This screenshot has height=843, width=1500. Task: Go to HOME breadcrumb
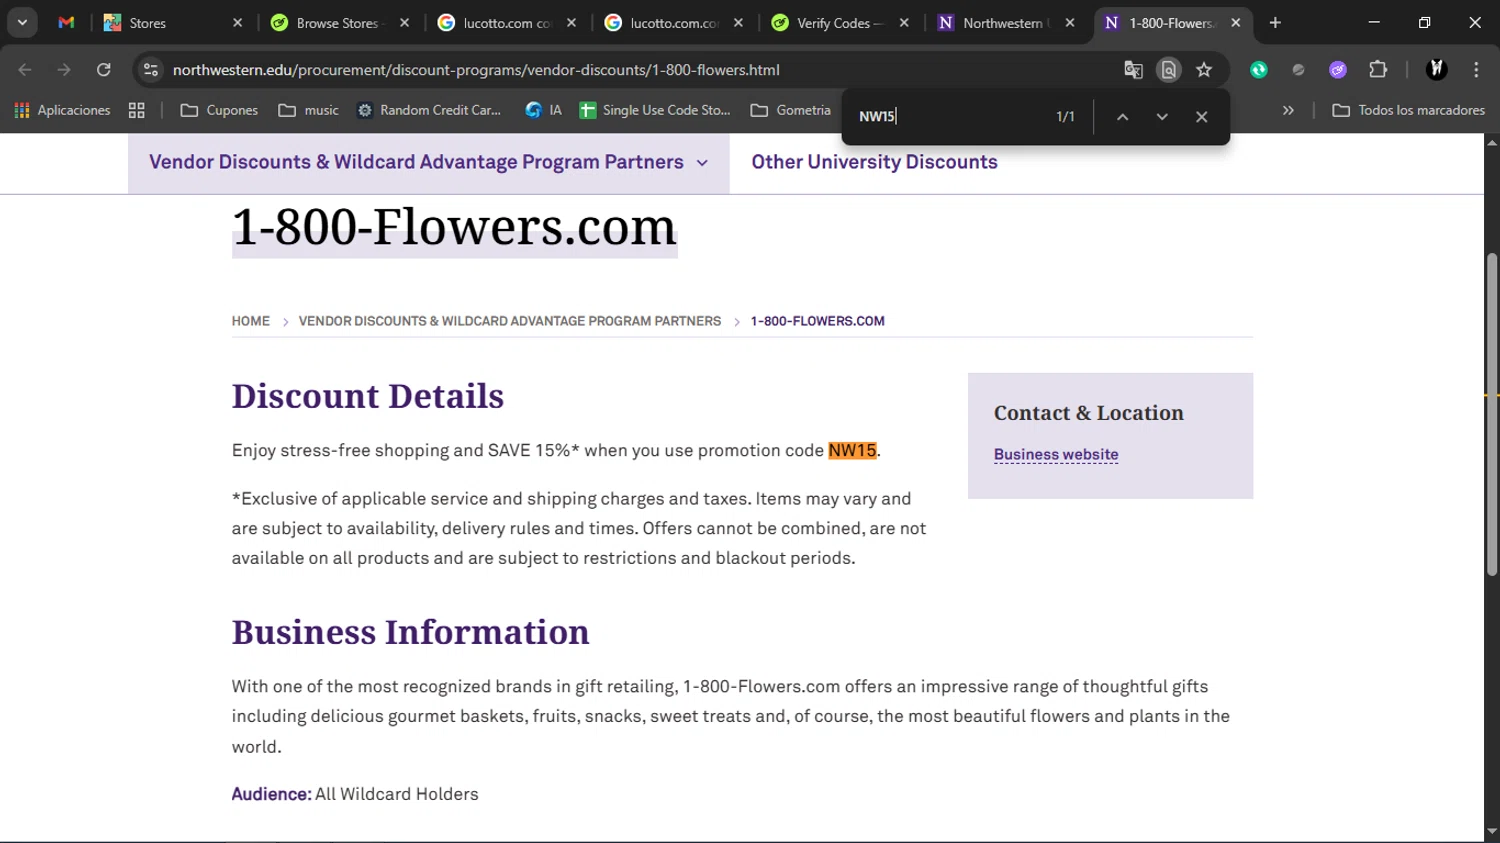pos(251,321)
